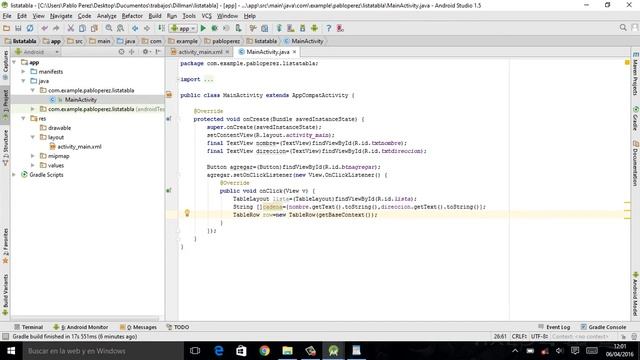Open the Android project view dropdown
The image size is (640, 360).
pyautogui.click(x=37, y=52)
